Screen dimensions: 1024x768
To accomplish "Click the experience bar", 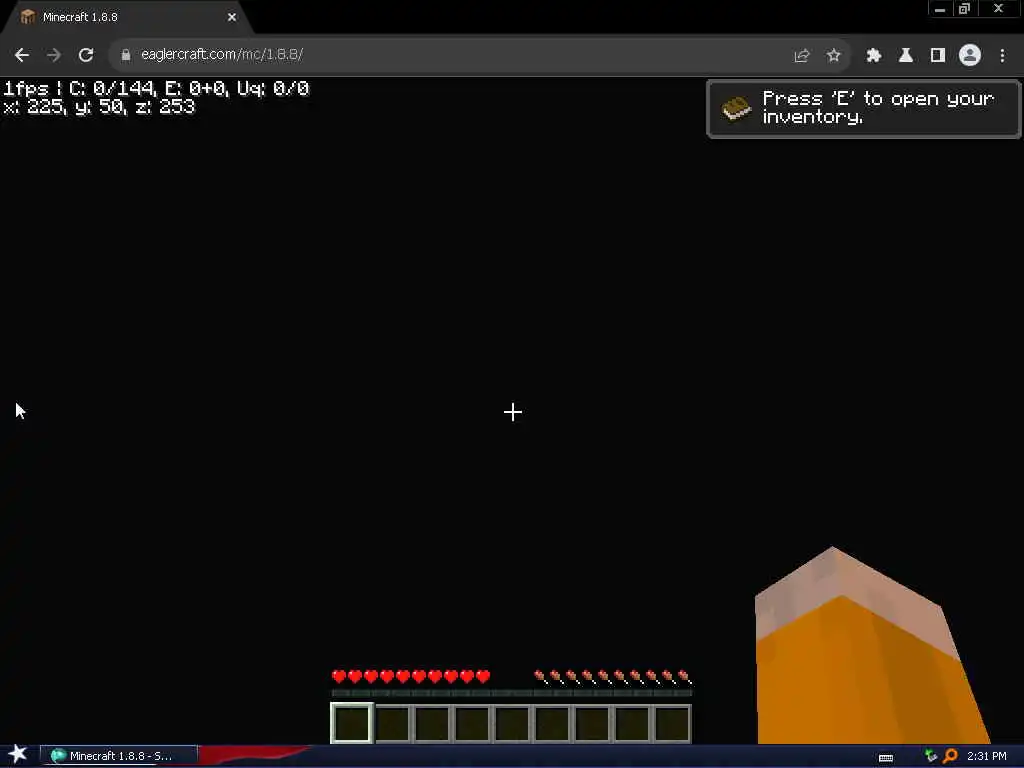I will tap(511, 694).
